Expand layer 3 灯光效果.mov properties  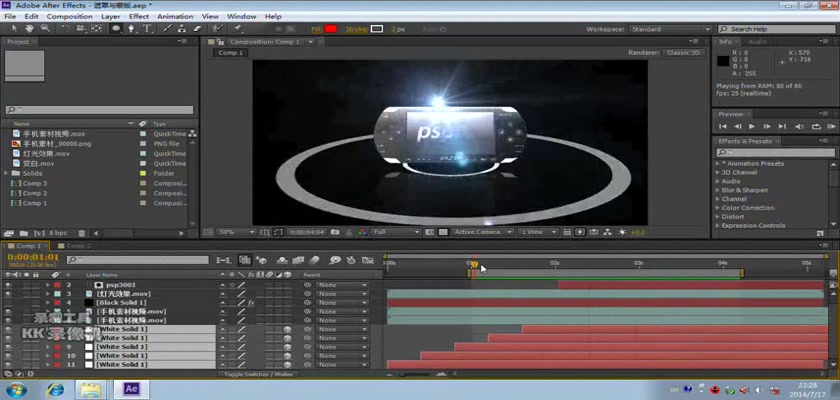48,294
